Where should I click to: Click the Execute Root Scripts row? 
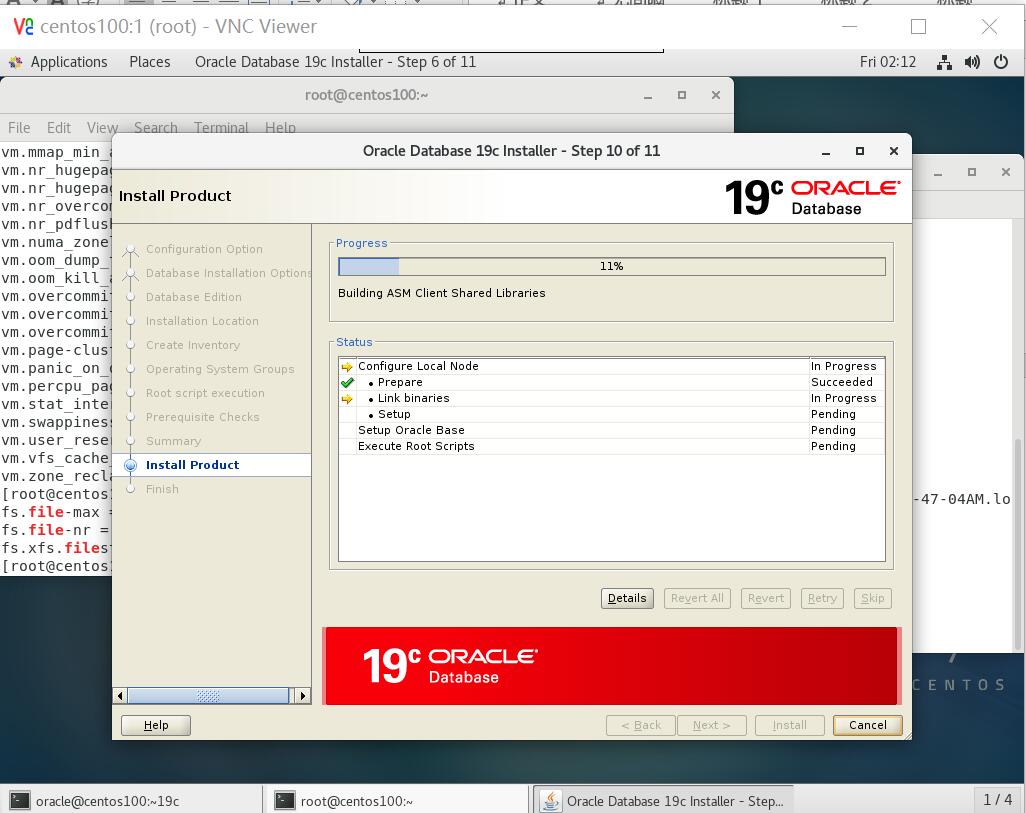coord(612,446)
